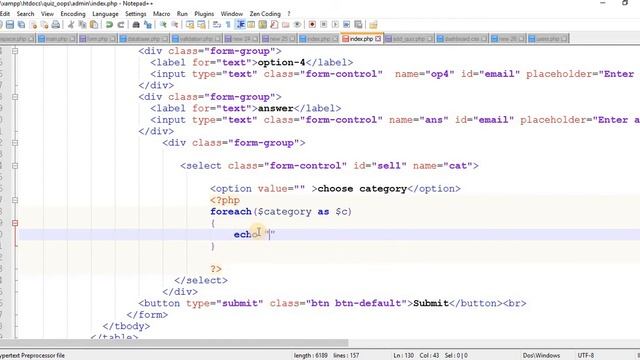
Task: Open the Document Map toolbar icon
Action: (x=262, y=24)
